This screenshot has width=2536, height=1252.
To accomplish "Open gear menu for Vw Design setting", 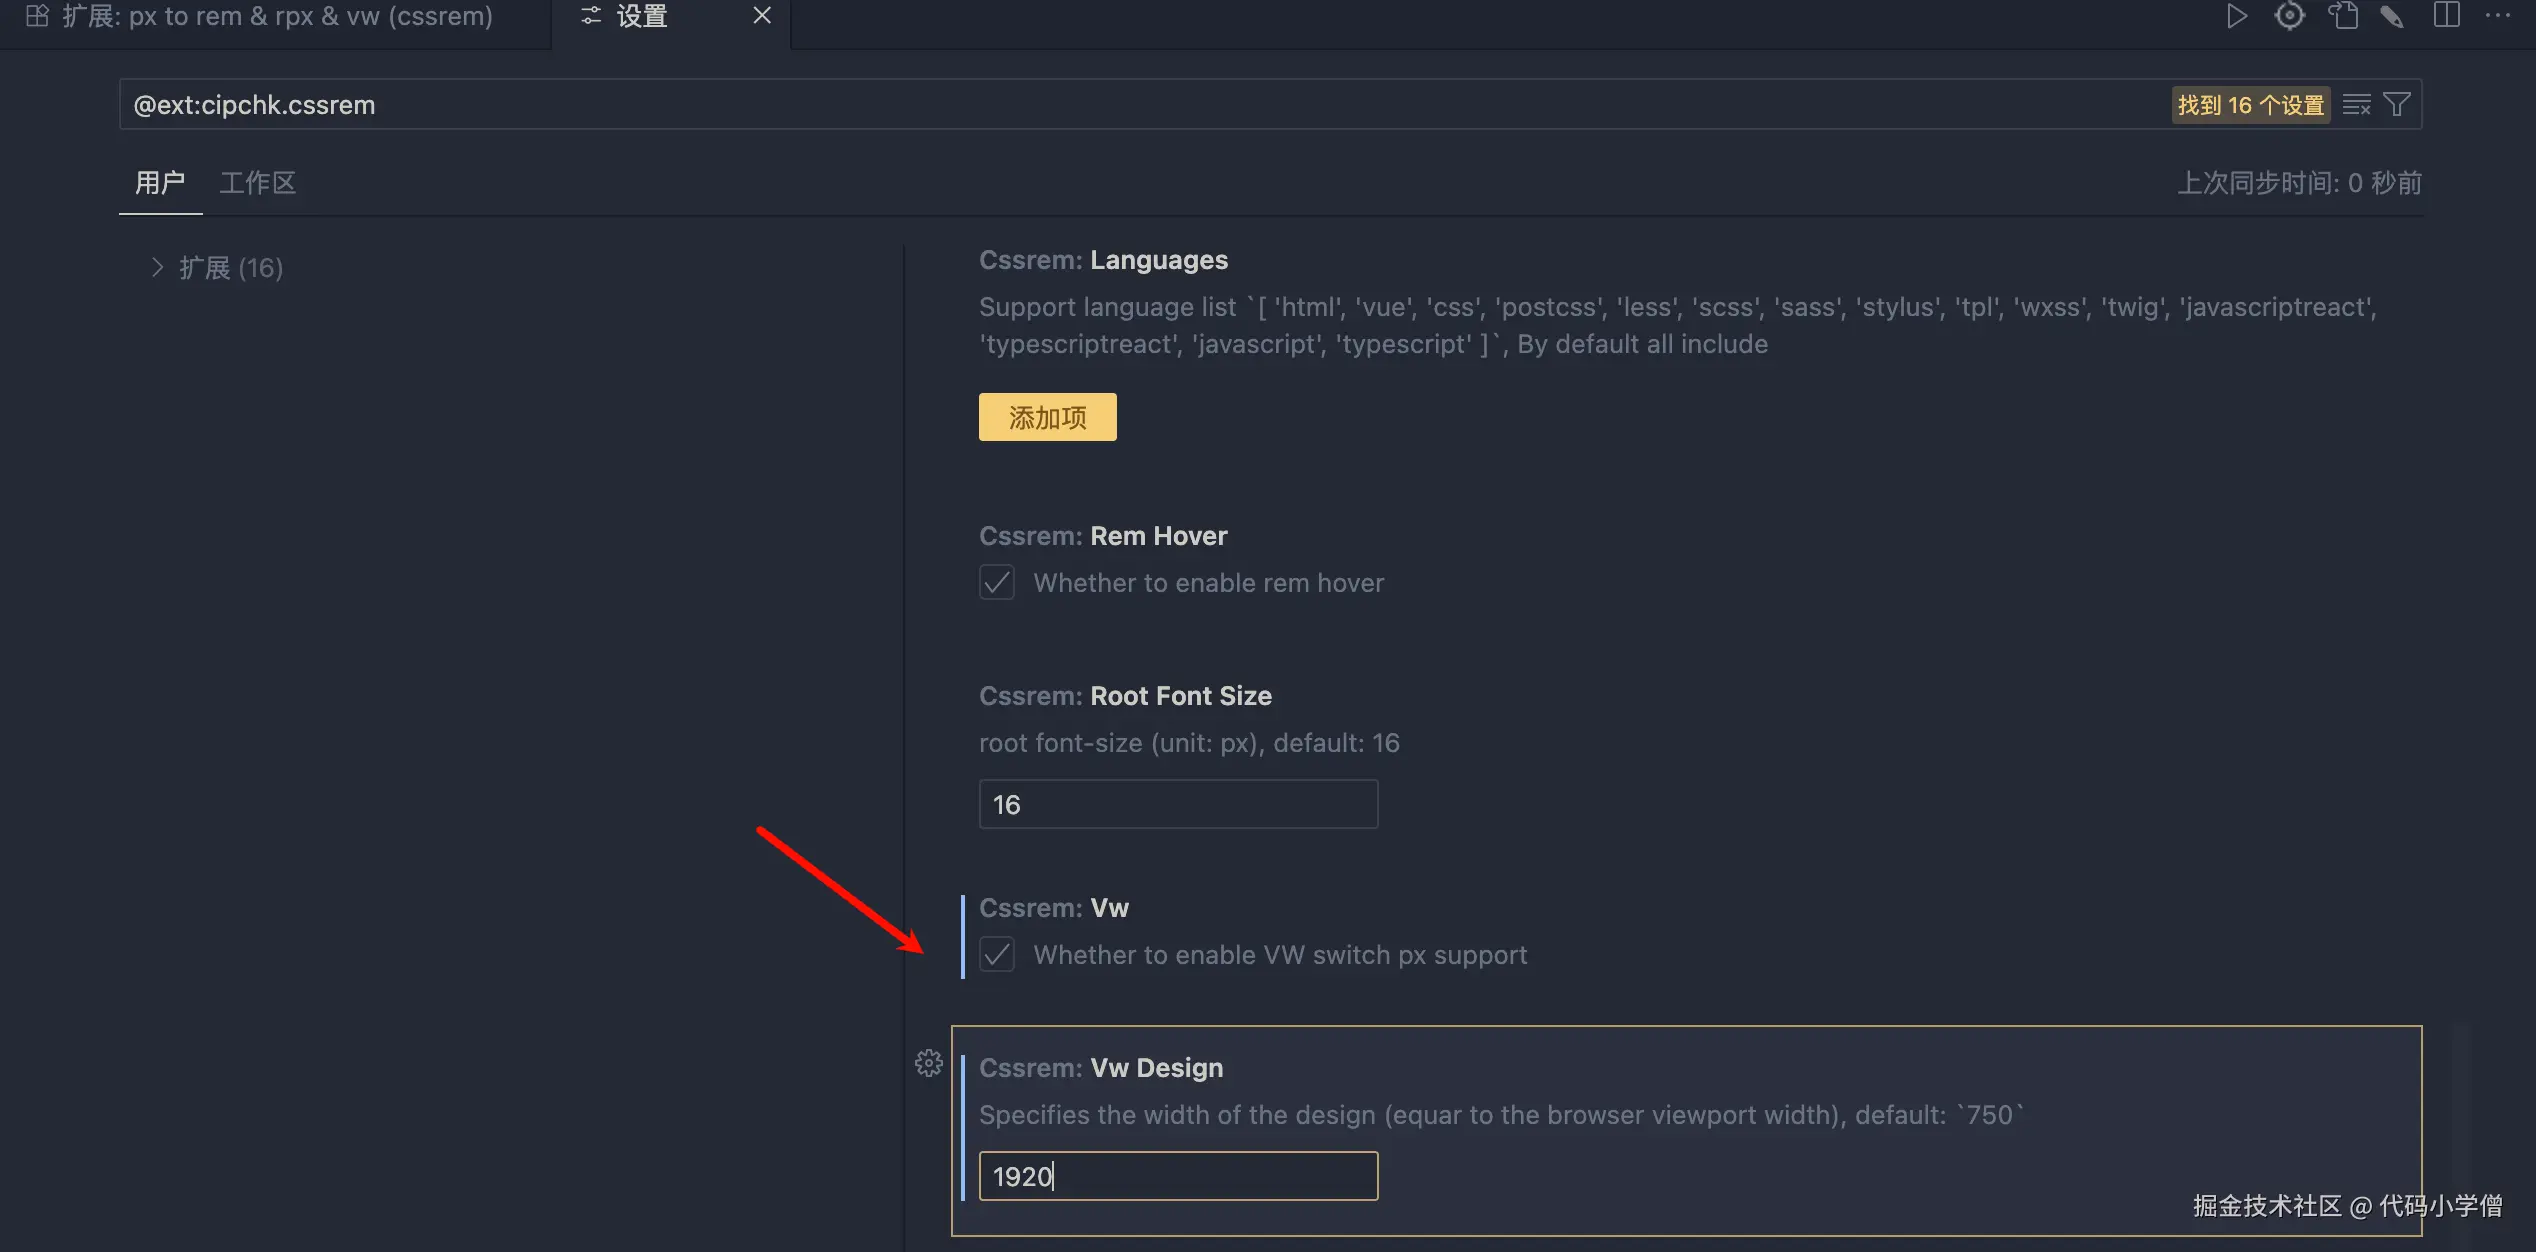I will tap(929, 1063).
